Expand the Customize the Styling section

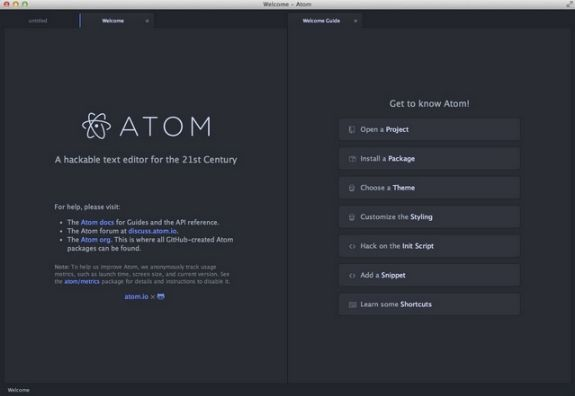click(429, 217)
